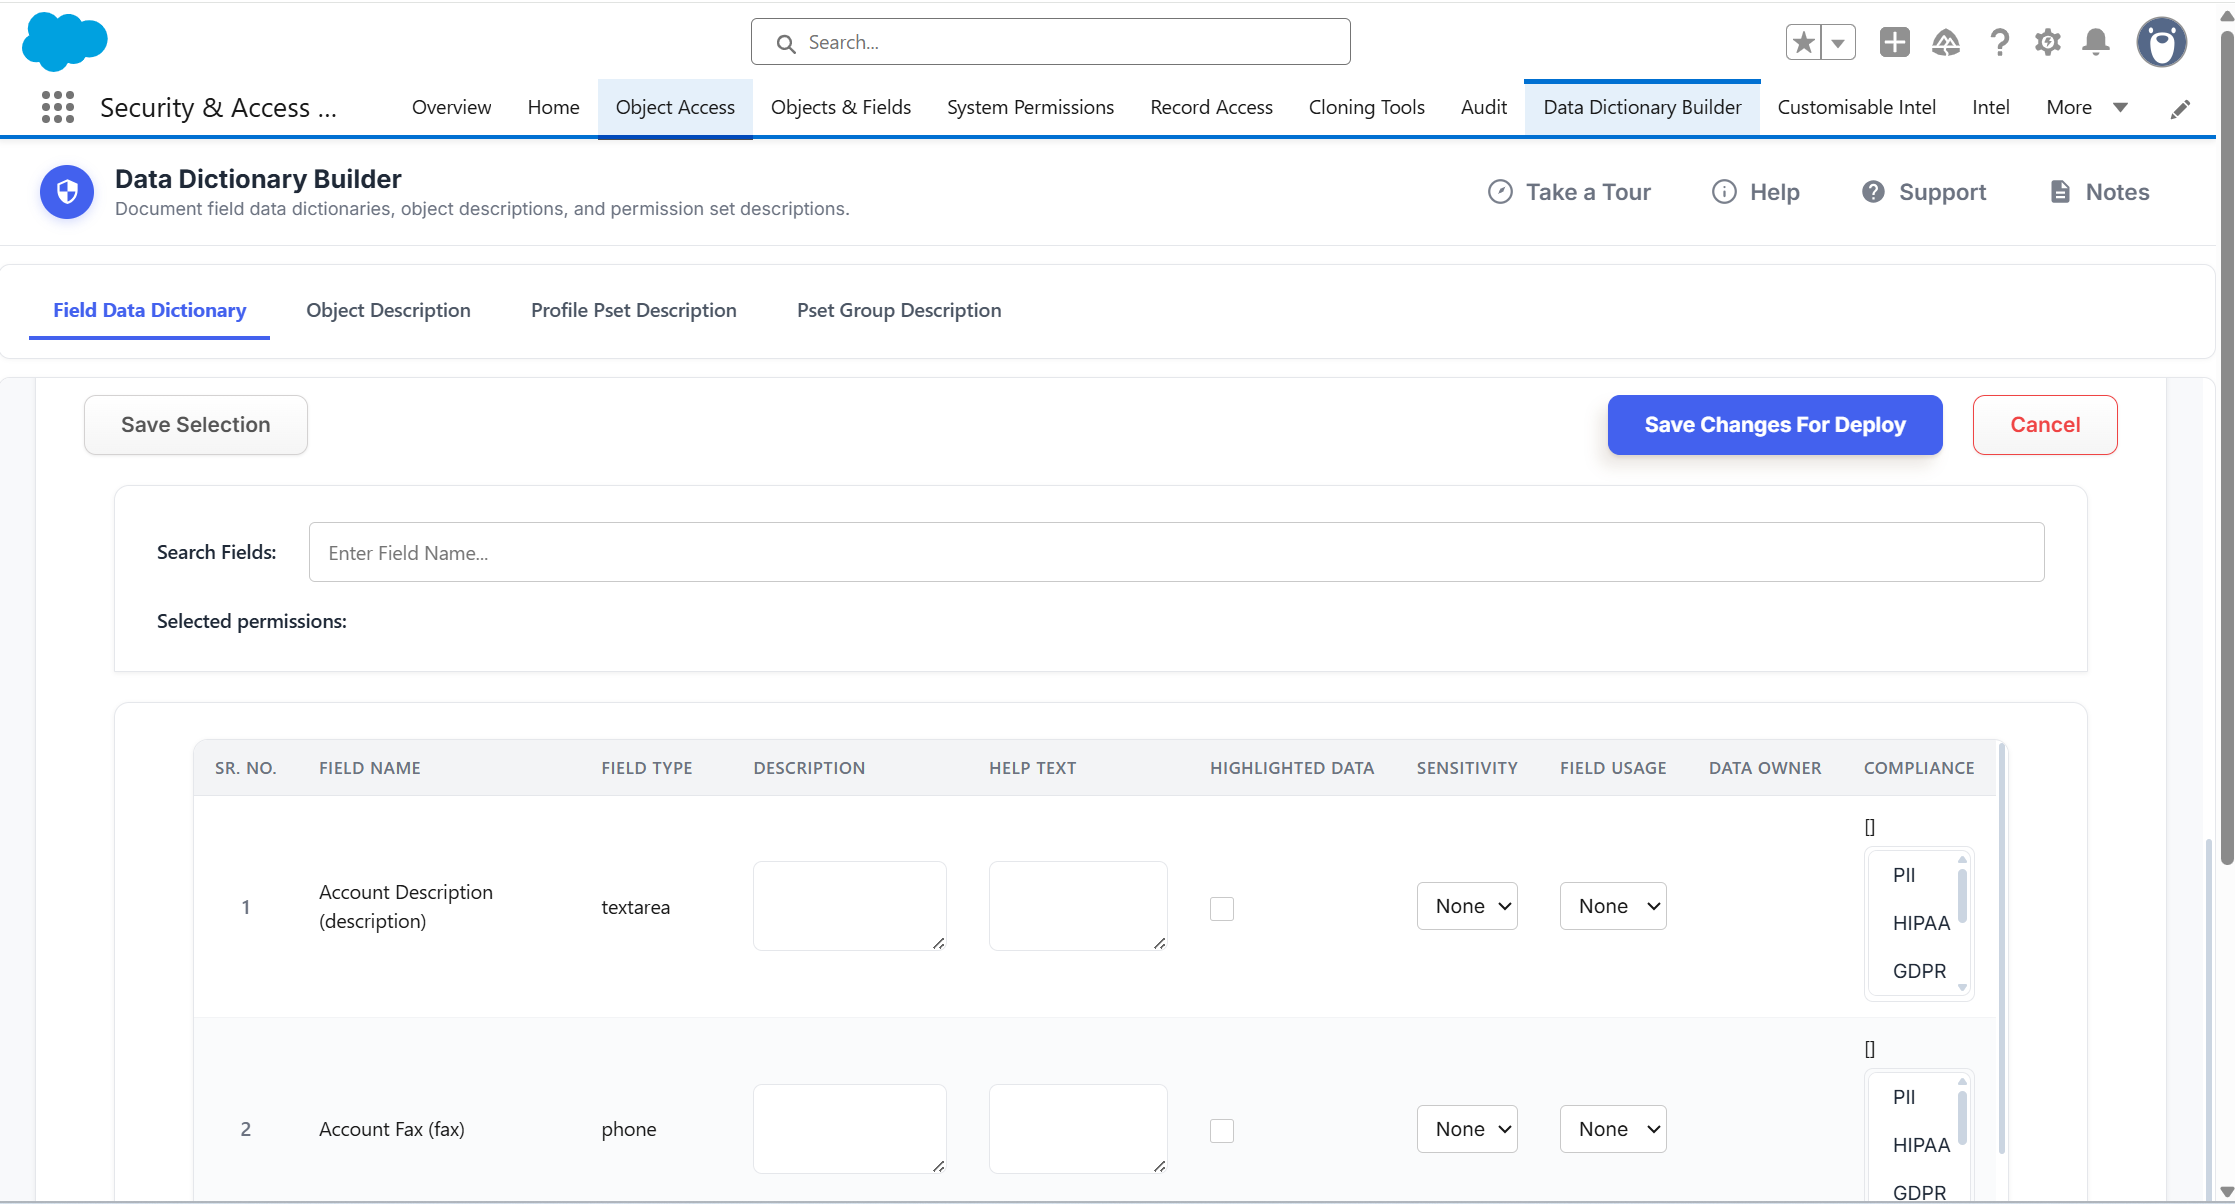Select GDPR compliance for Account Description

(1912, 971)
